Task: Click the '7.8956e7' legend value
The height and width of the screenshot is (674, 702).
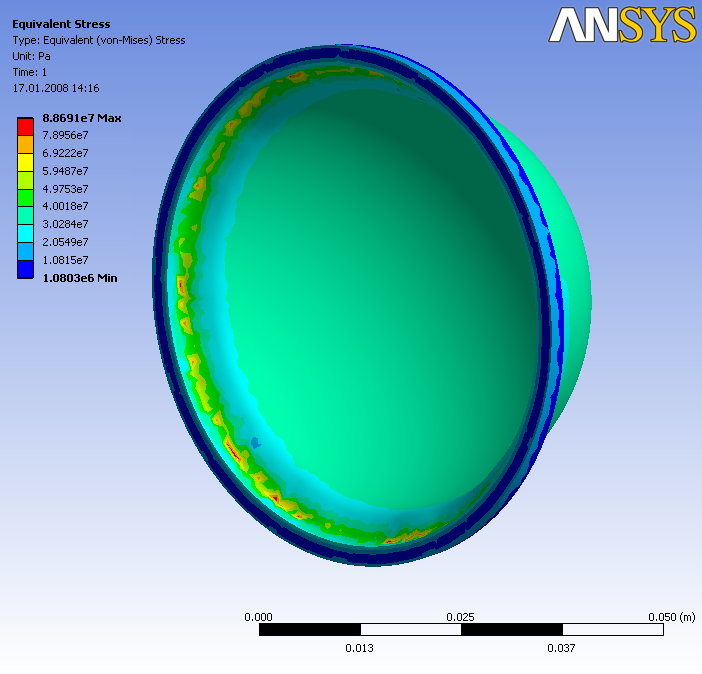Action: 65,135
